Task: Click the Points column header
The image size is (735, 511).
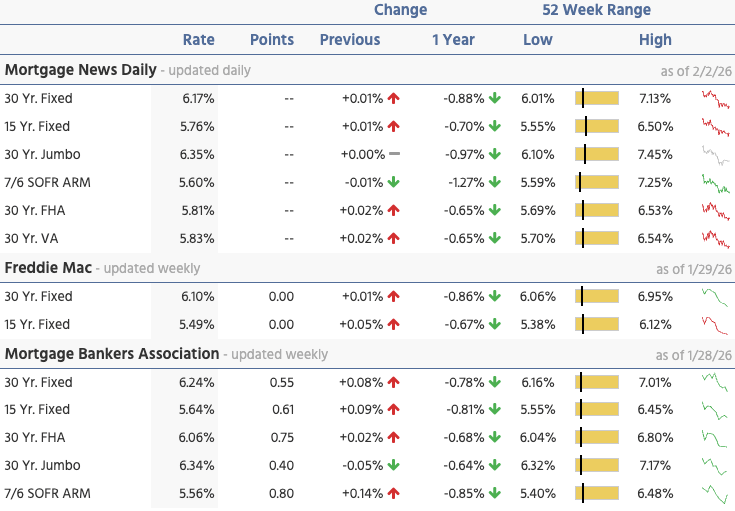Action: pos(272,40)
